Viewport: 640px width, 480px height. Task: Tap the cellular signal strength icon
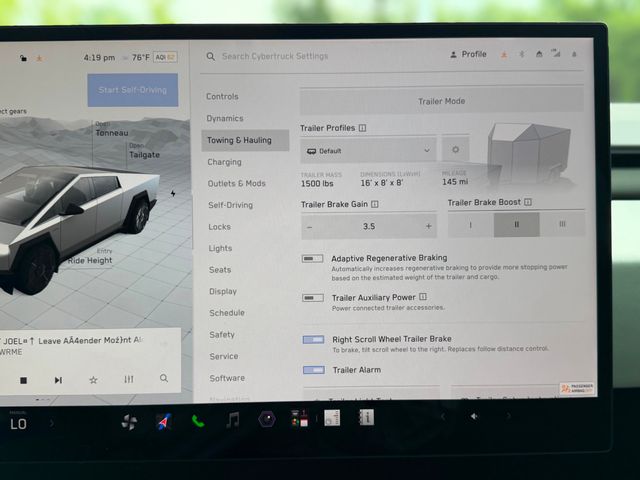[556, 53]
